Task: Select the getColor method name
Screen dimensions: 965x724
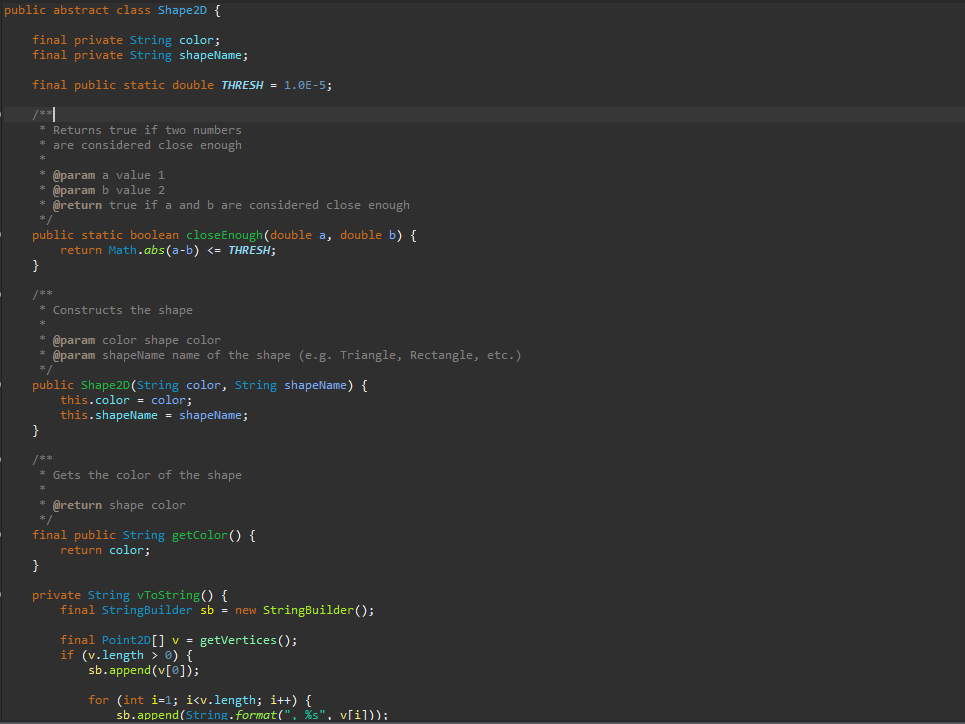Action: pos(198,534)
